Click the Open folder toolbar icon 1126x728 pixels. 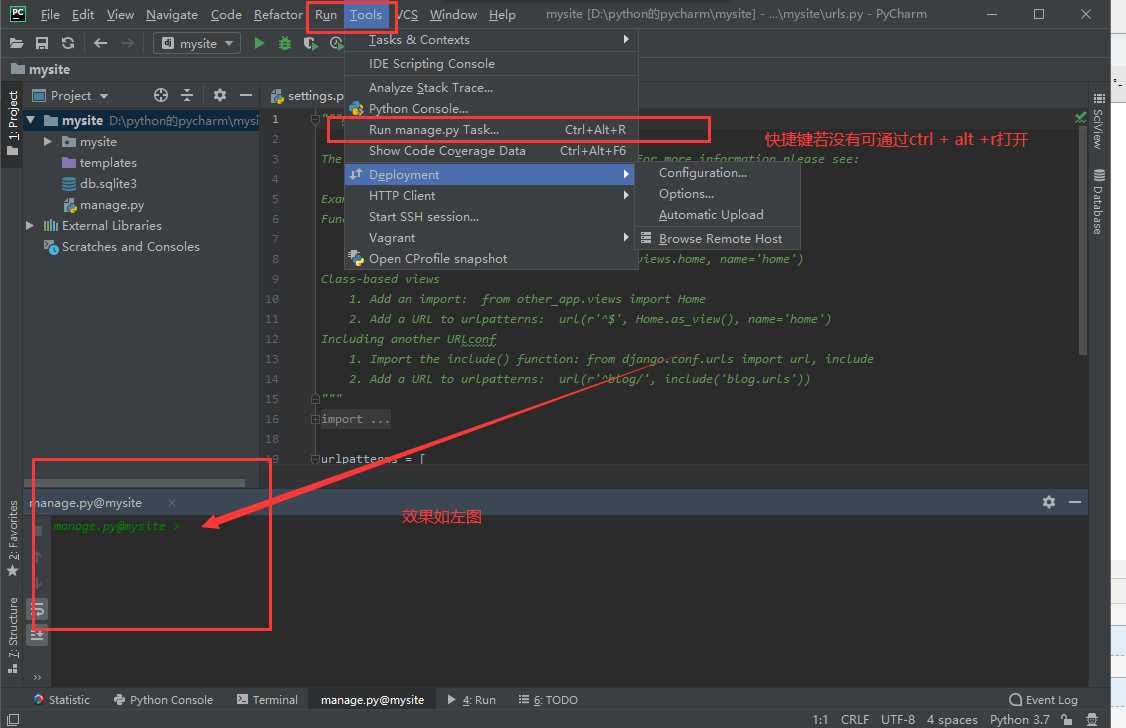click(16, 44)
